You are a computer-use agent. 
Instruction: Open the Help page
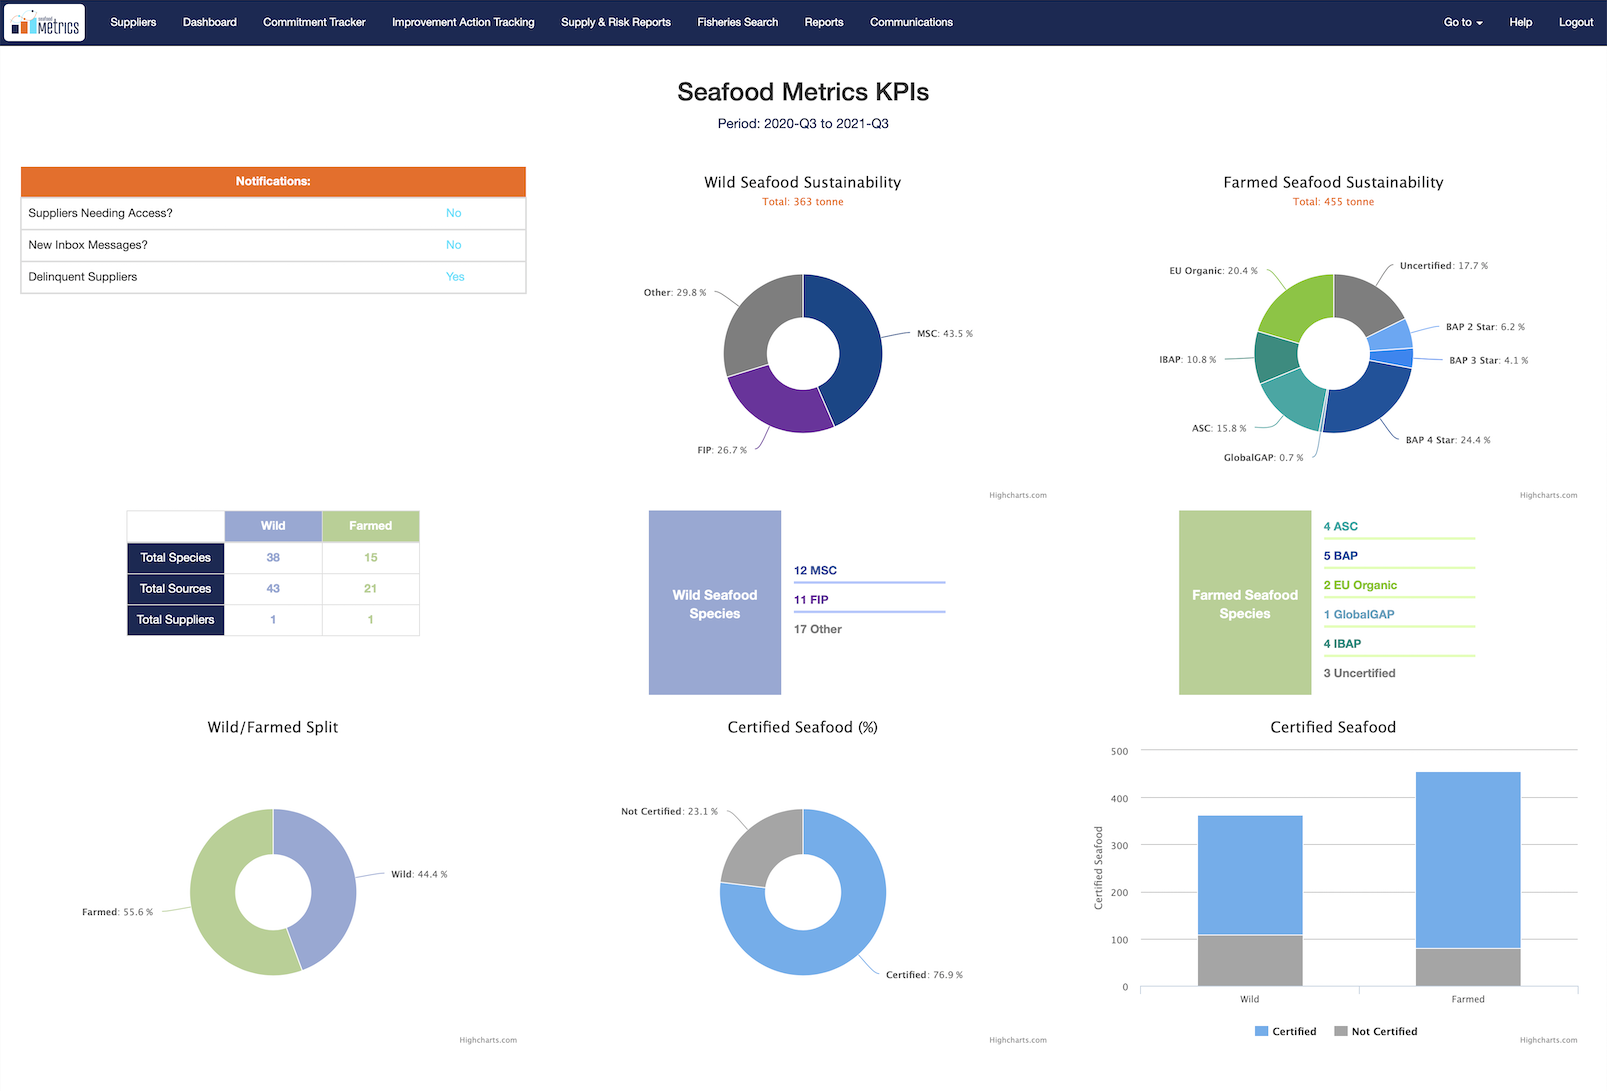(x=1520, y=22)
